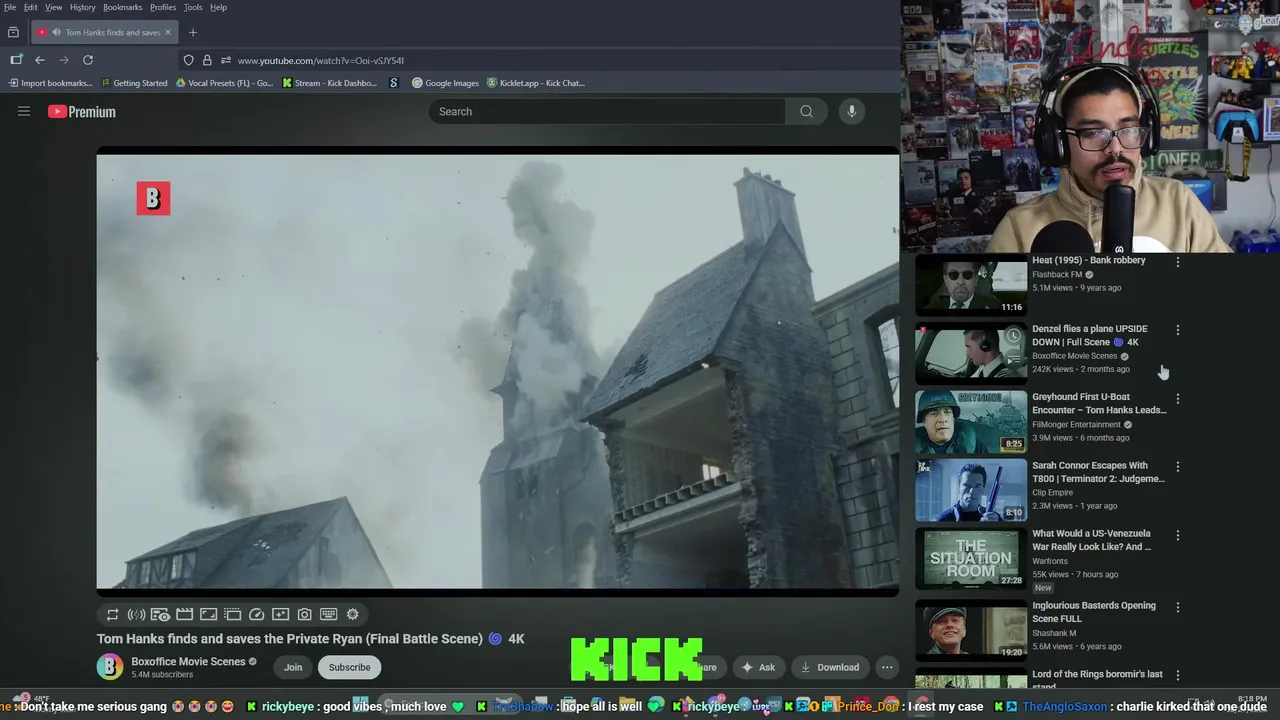
Task: Open the Help menu
Action: click(218, 7)
